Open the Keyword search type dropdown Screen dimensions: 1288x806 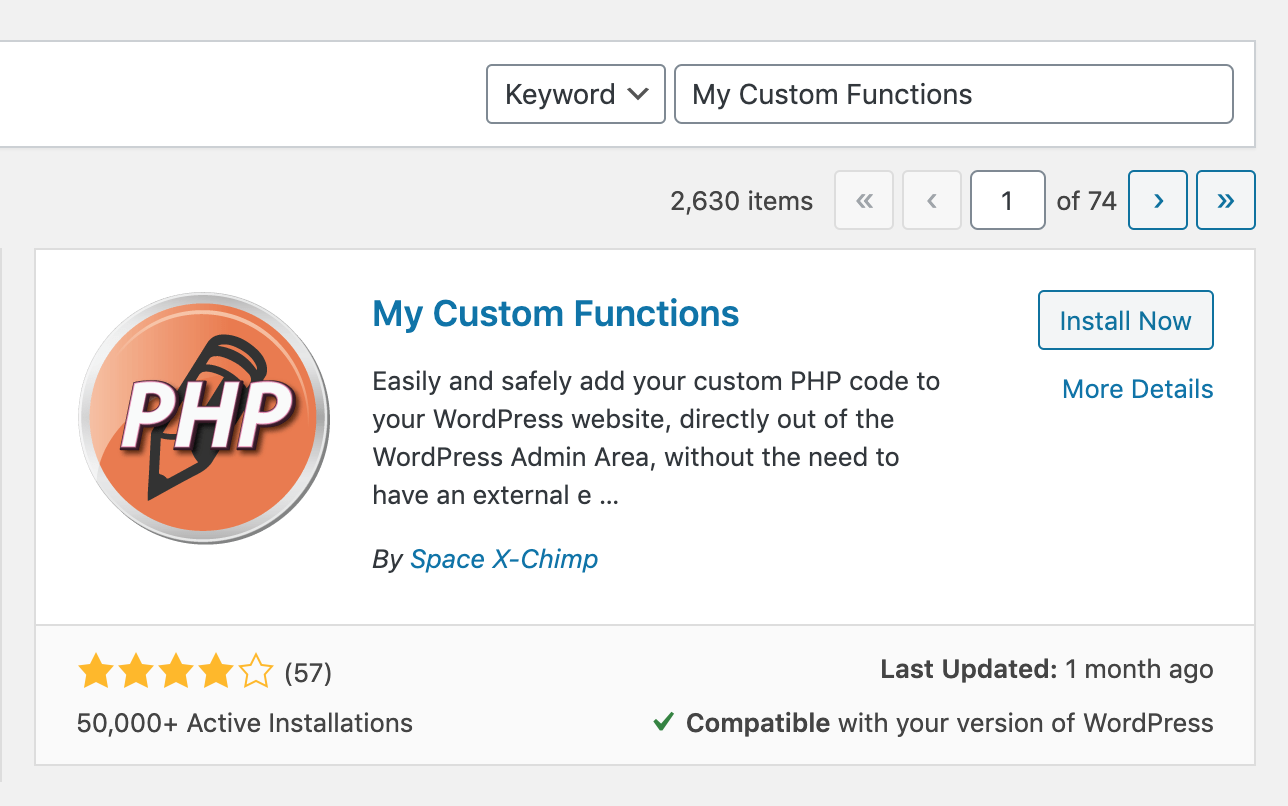[x=575, y=94]
